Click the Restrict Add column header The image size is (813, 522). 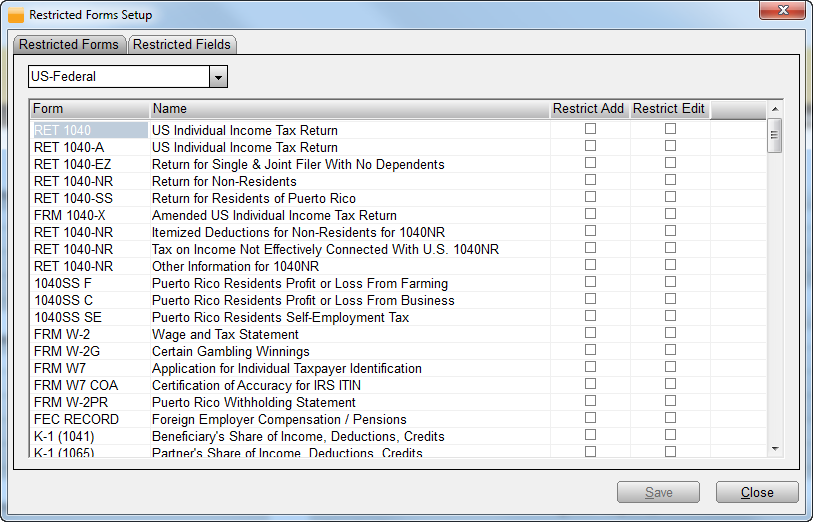(x=589, y=109)
